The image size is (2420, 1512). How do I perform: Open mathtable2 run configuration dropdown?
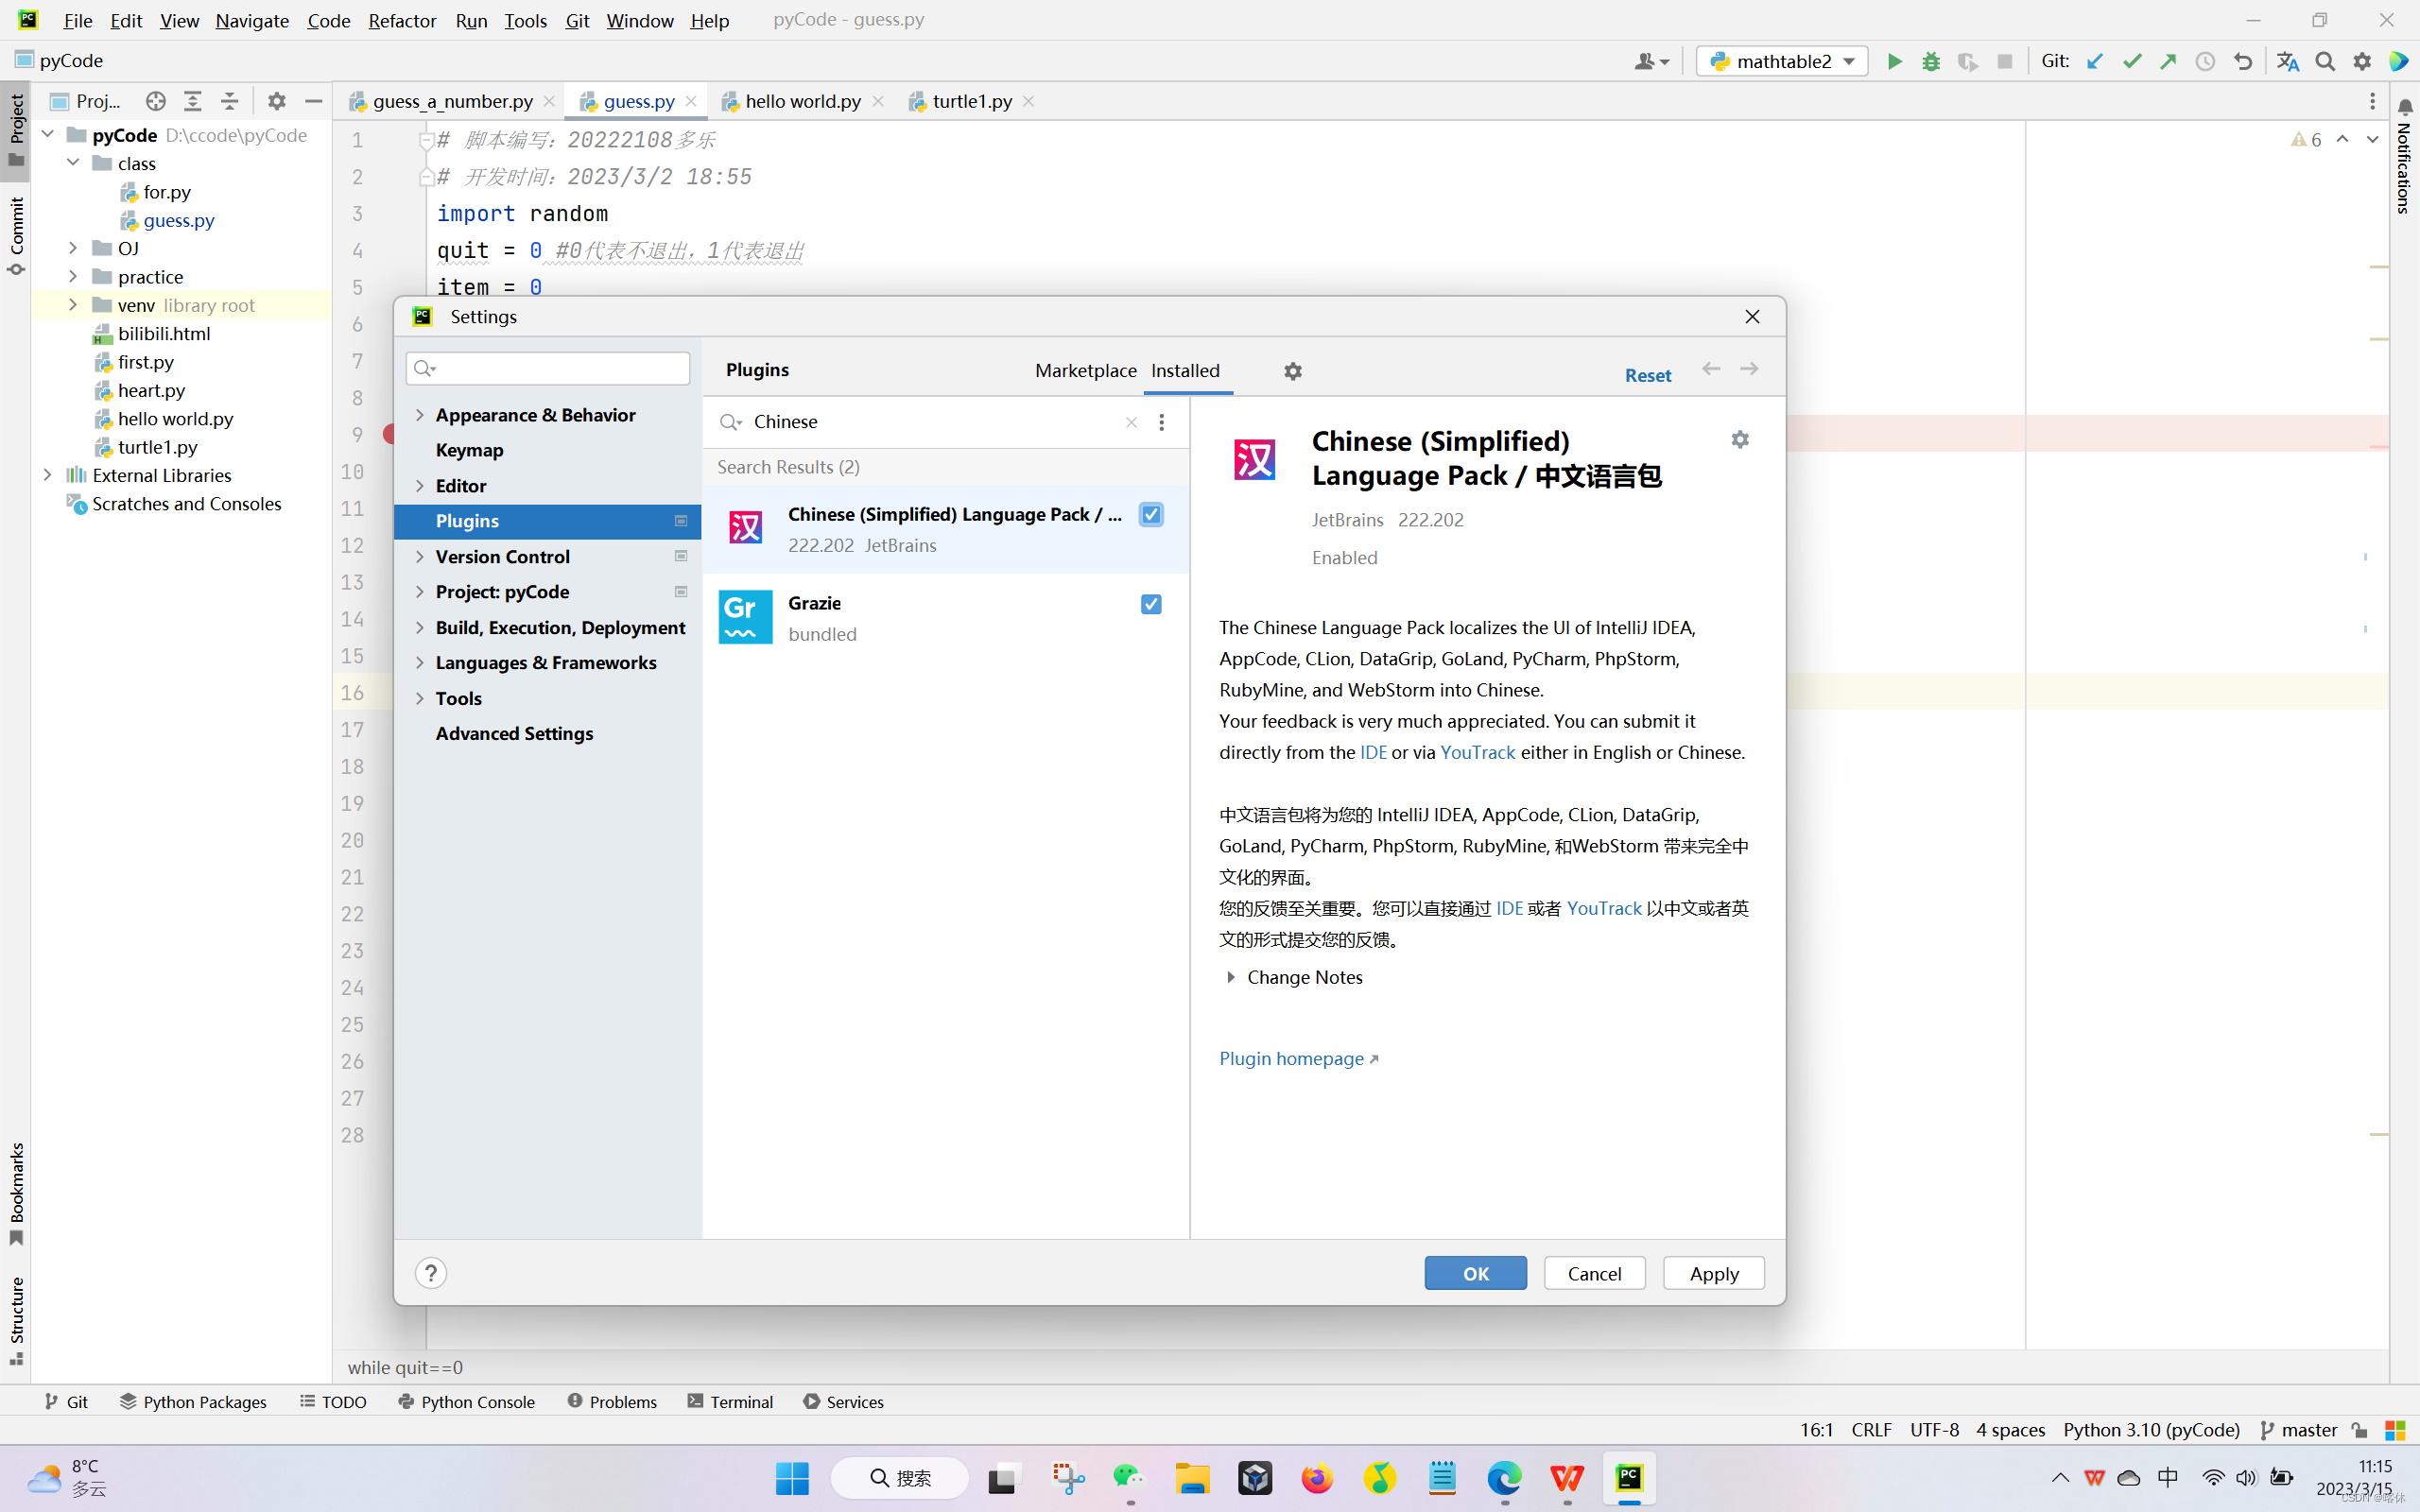coord(1781,61)
